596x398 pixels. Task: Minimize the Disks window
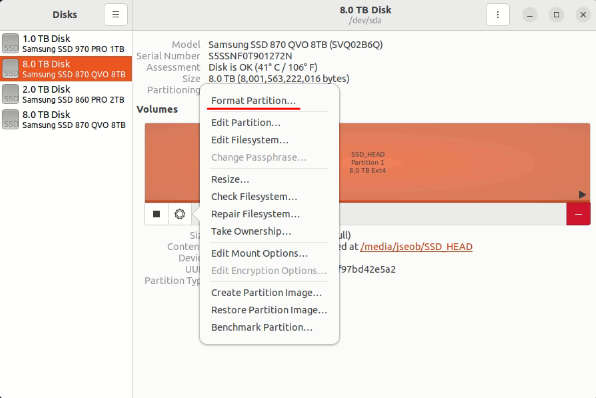(529, 15)
